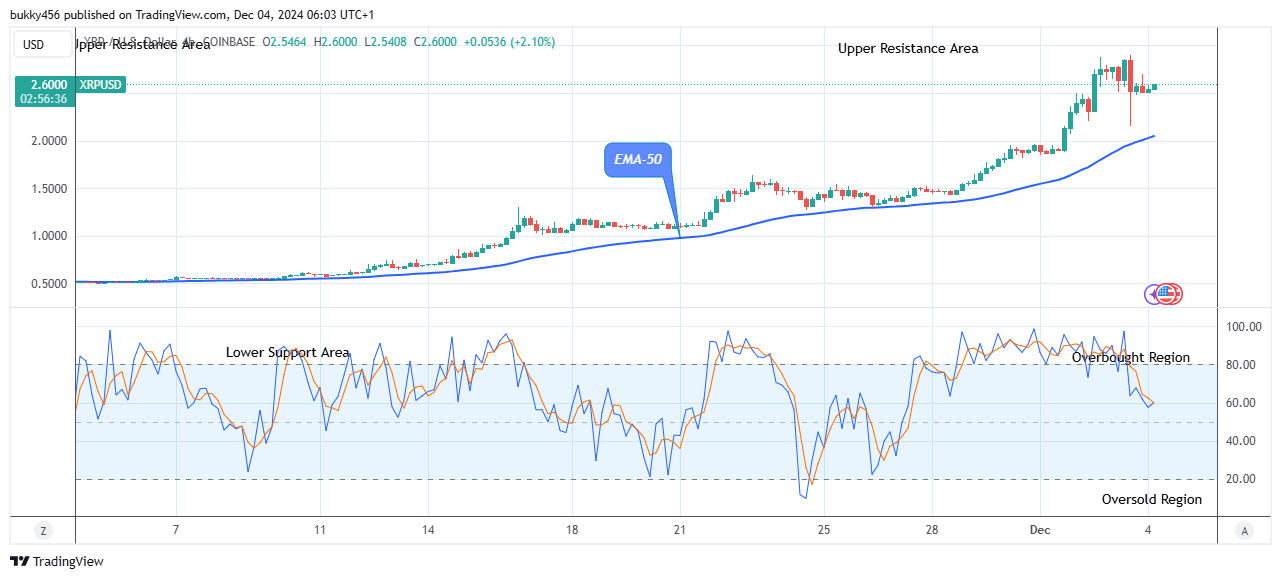Toggle the Z timezone button

tap(42, 530)
